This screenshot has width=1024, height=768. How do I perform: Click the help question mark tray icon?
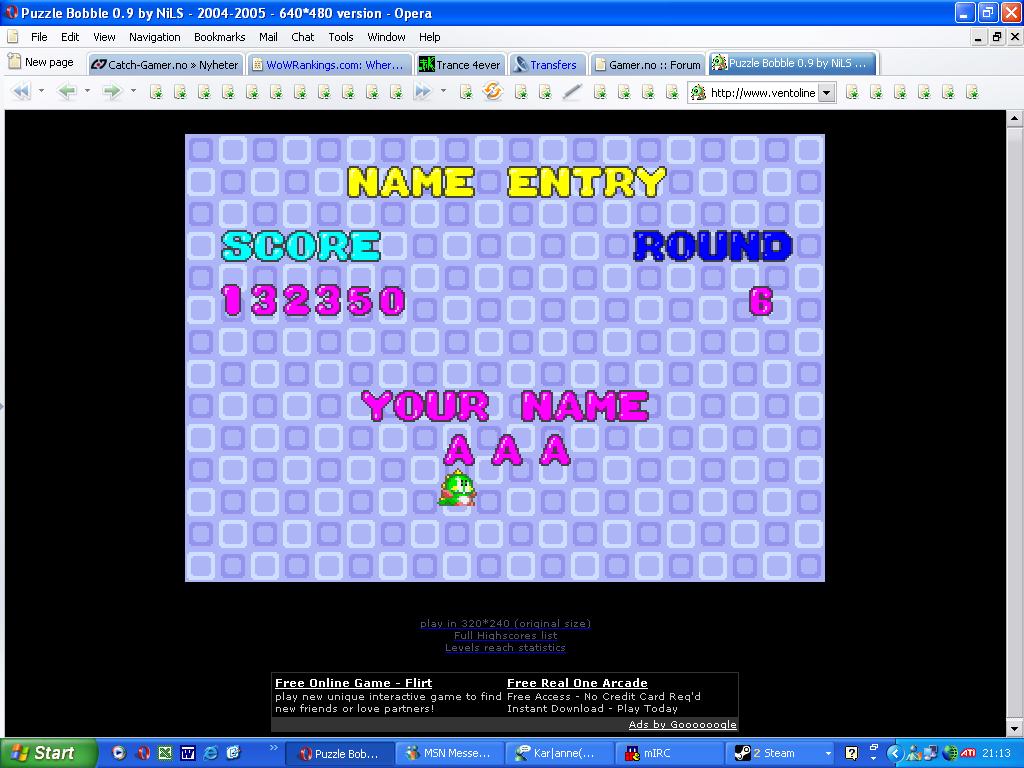(x=851, y=753)
